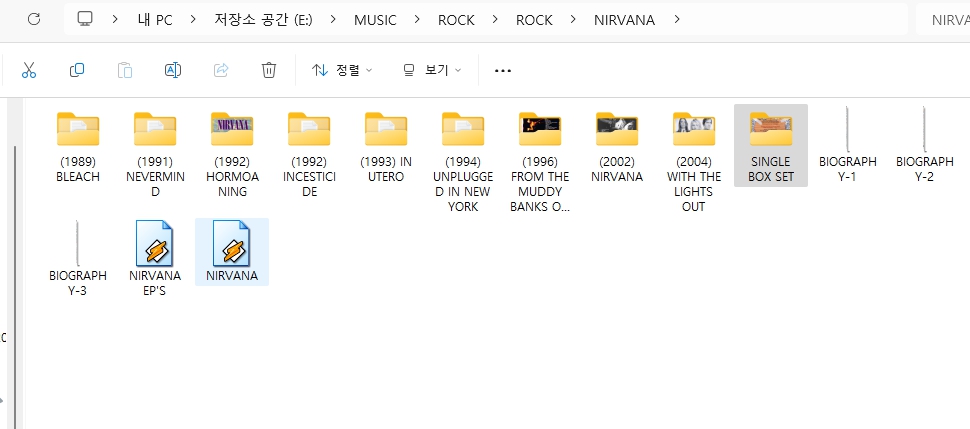Click the Rename icon in toolbar
This screenshot has width=970, height=429.
click(173, 70)
